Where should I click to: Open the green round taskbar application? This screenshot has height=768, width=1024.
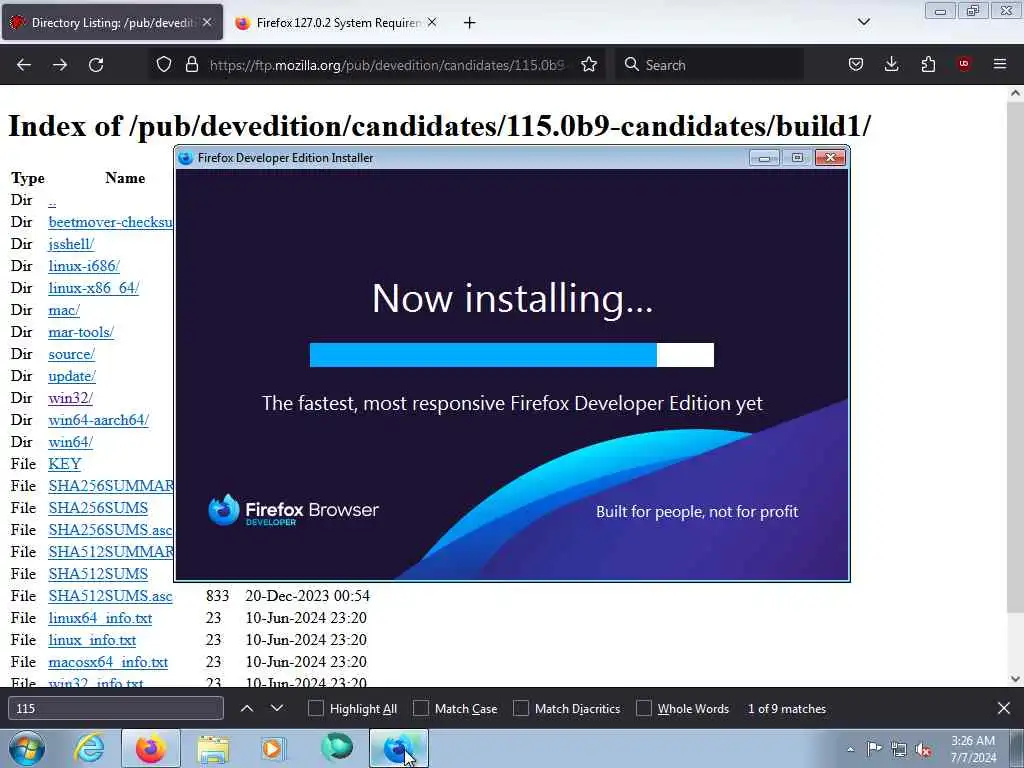(337, 747)
